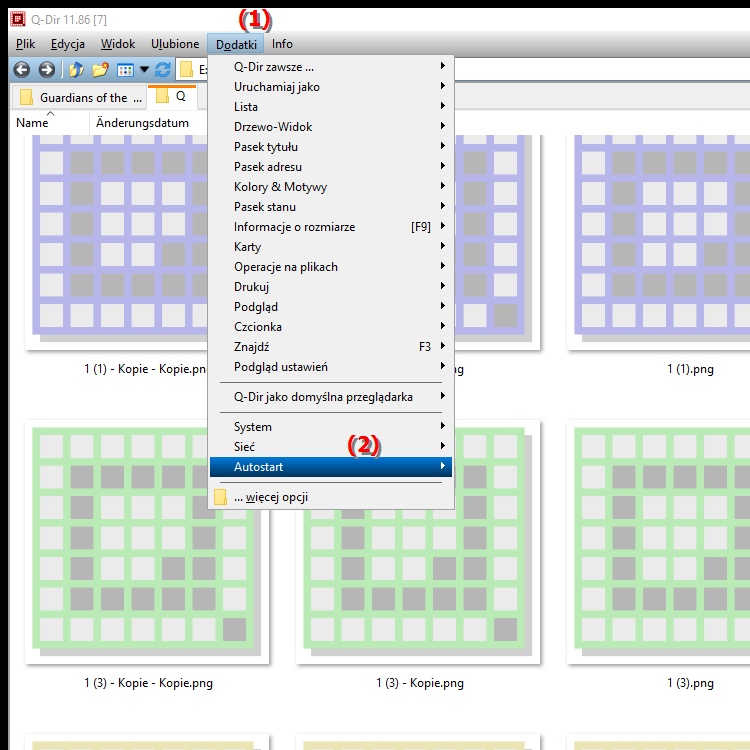Screen dimensions: 750x750
Task: Open the Widok menu
Action: click(x=118, y=44)
